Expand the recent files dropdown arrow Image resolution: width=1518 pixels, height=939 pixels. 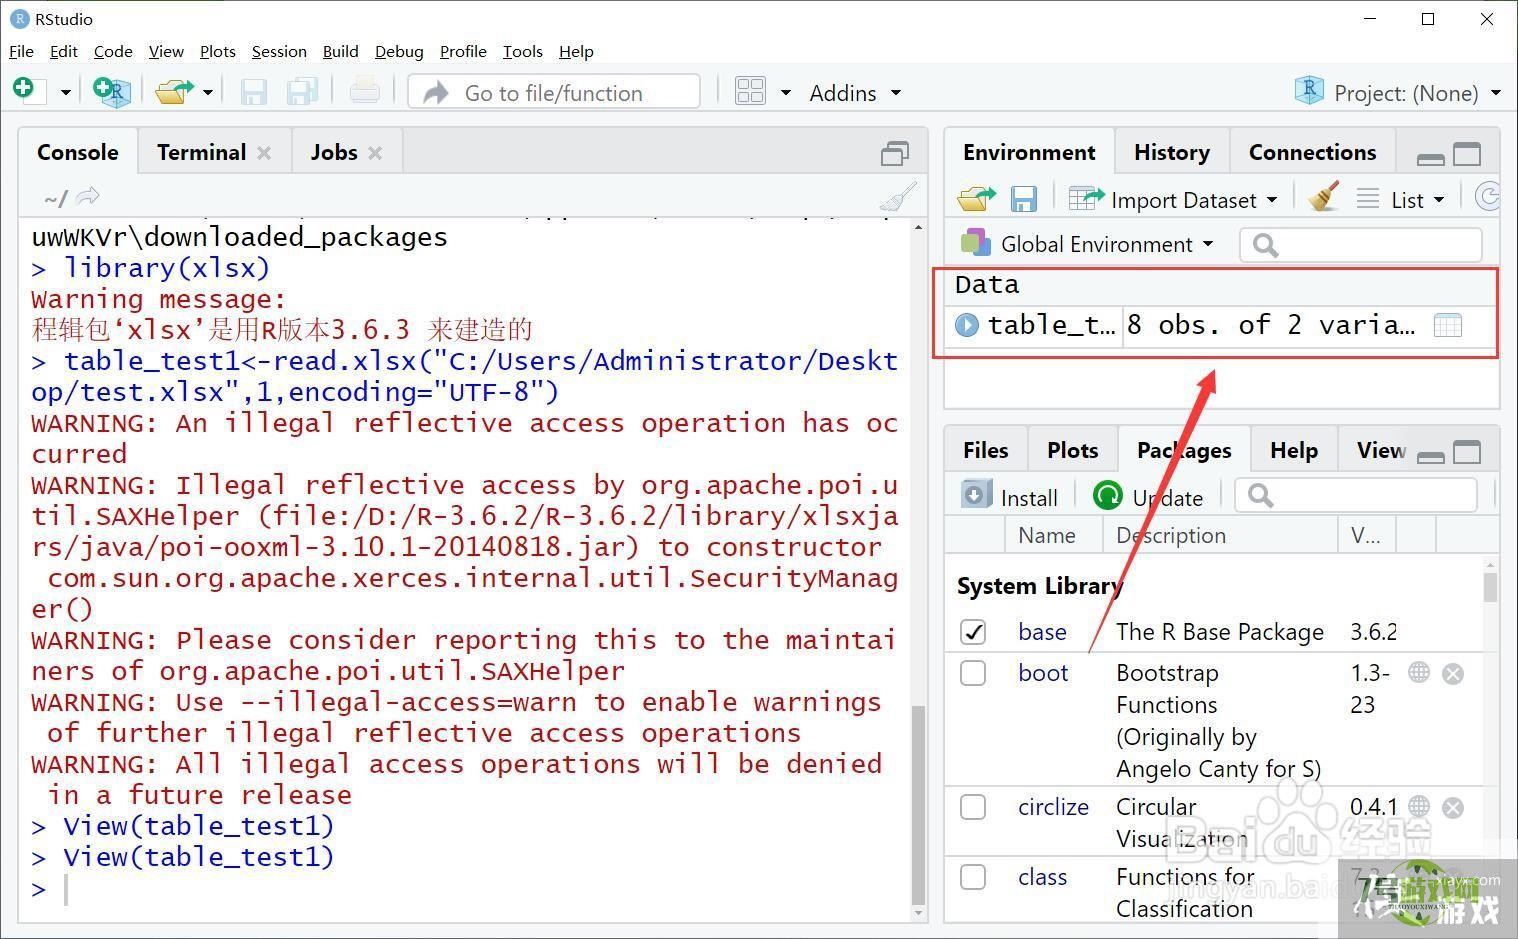pos(208,92)
